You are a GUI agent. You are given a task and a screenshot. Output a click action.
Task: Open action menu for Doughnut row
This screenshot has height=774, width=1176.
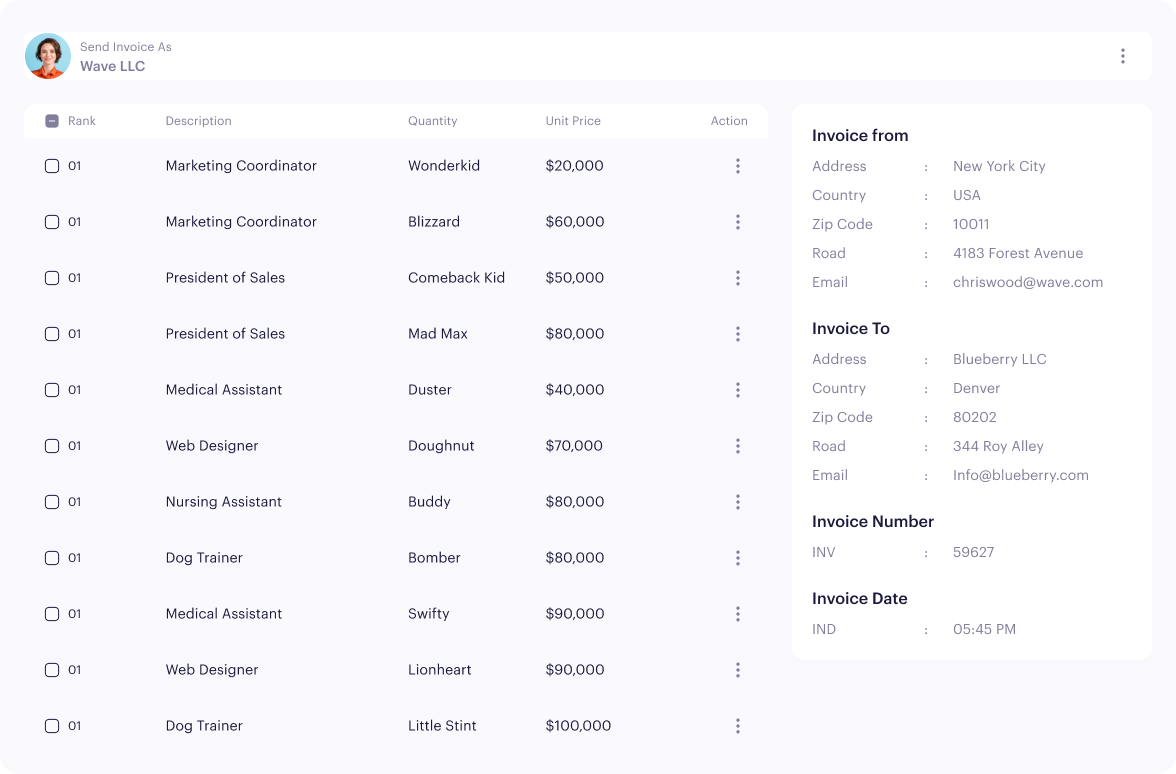click(737, 446)
